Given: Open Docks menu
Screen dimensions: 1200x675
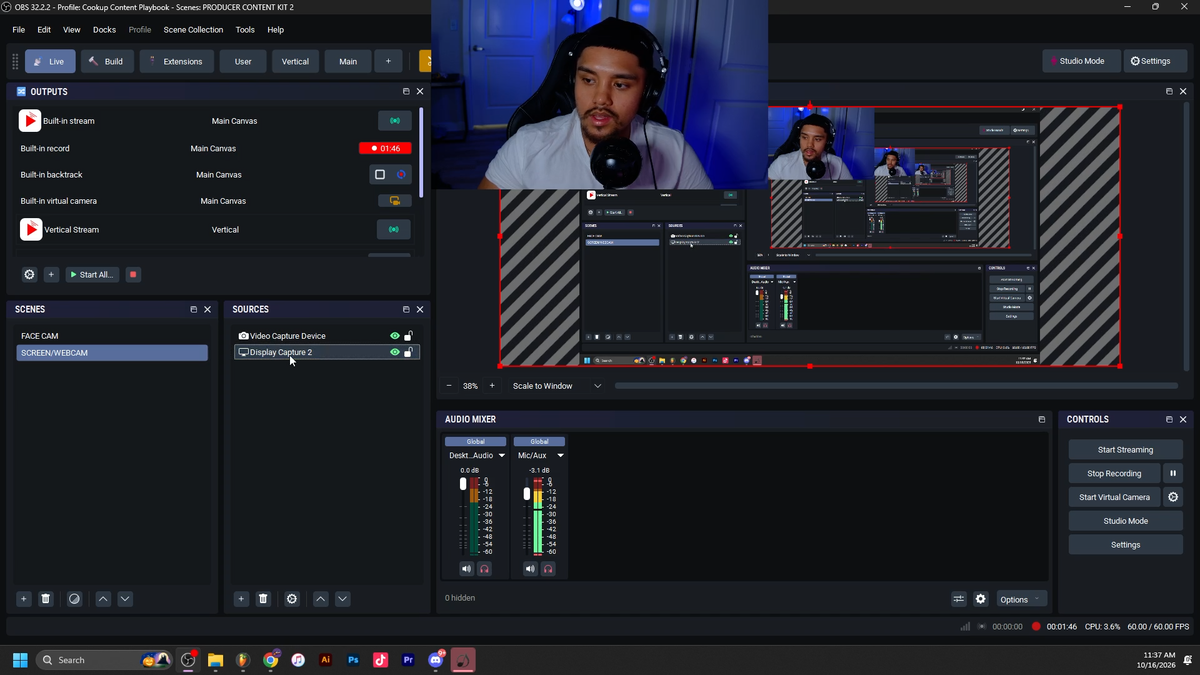Looking at the screenshot, I should [x=104, y=30].
